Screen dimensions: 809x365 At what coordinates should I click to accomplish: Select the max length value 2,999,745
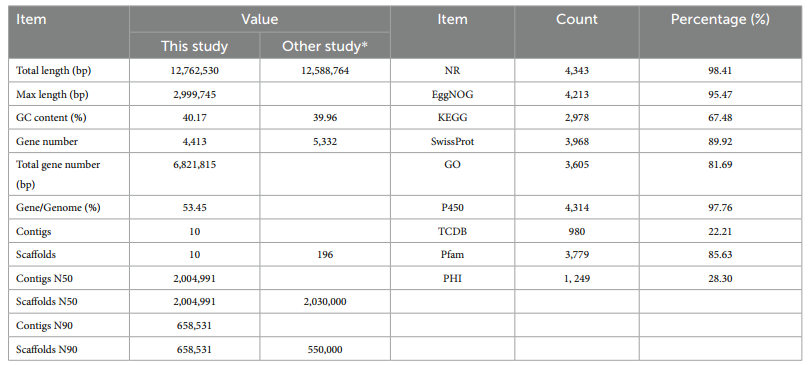(x=195, y=94)
